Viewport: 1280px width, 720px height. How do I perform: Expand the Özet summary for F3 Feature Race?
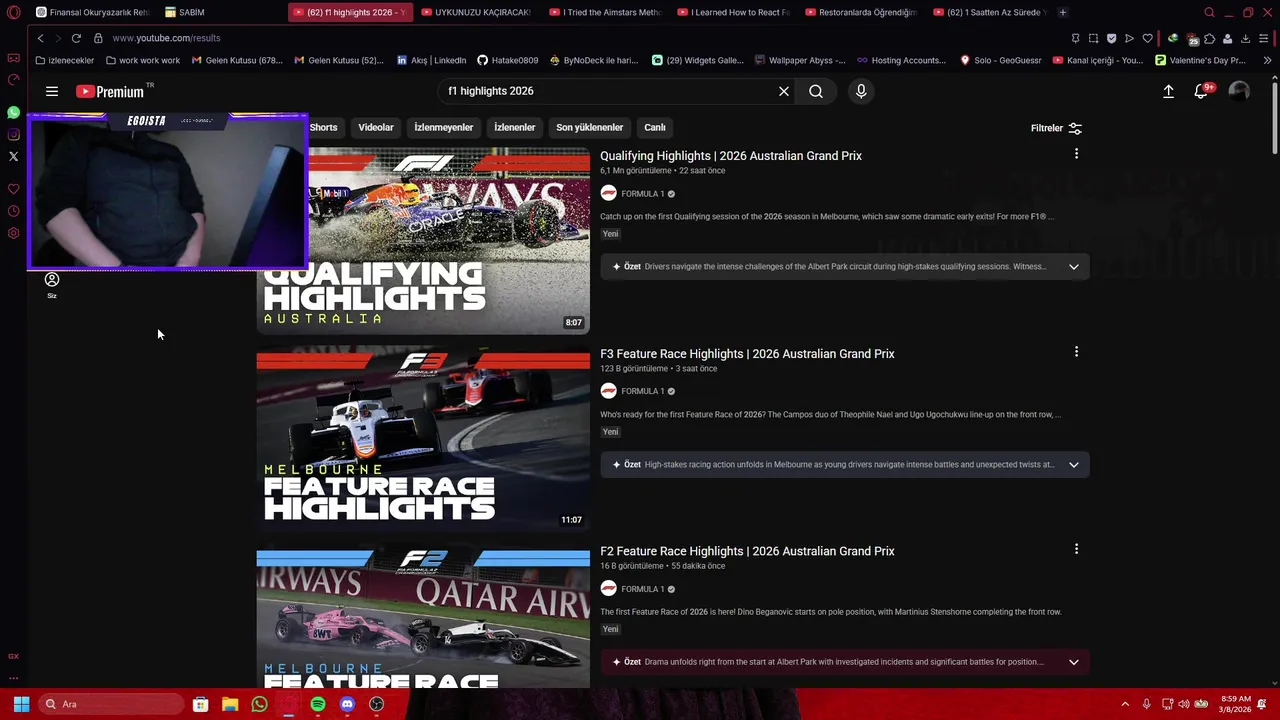pyautogui.click(x=1074, y=465)
